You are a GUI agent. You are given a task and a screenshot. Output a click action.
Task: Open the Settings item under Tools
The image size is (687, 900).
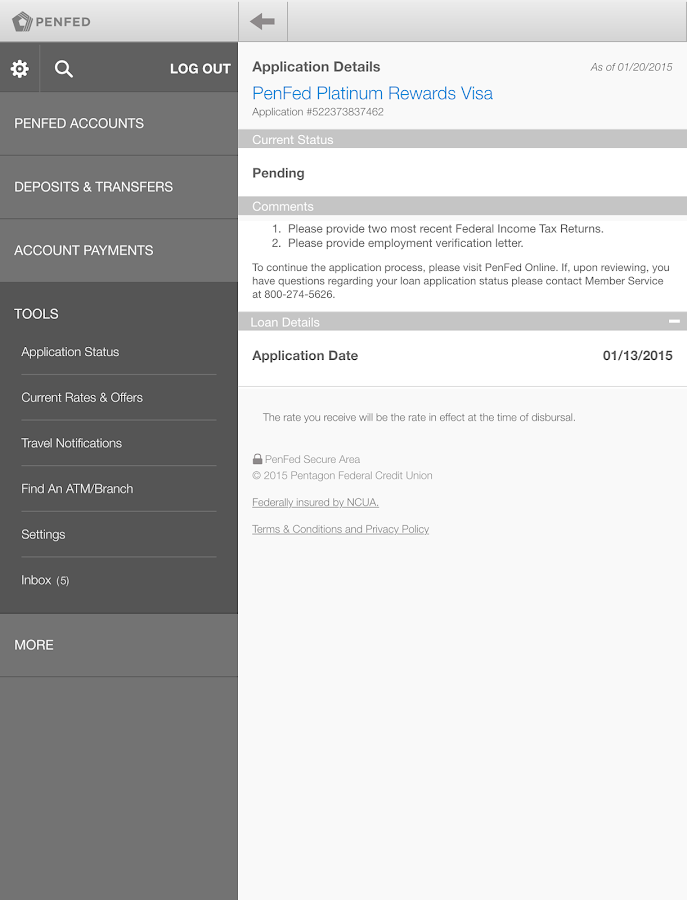[43, 535]
